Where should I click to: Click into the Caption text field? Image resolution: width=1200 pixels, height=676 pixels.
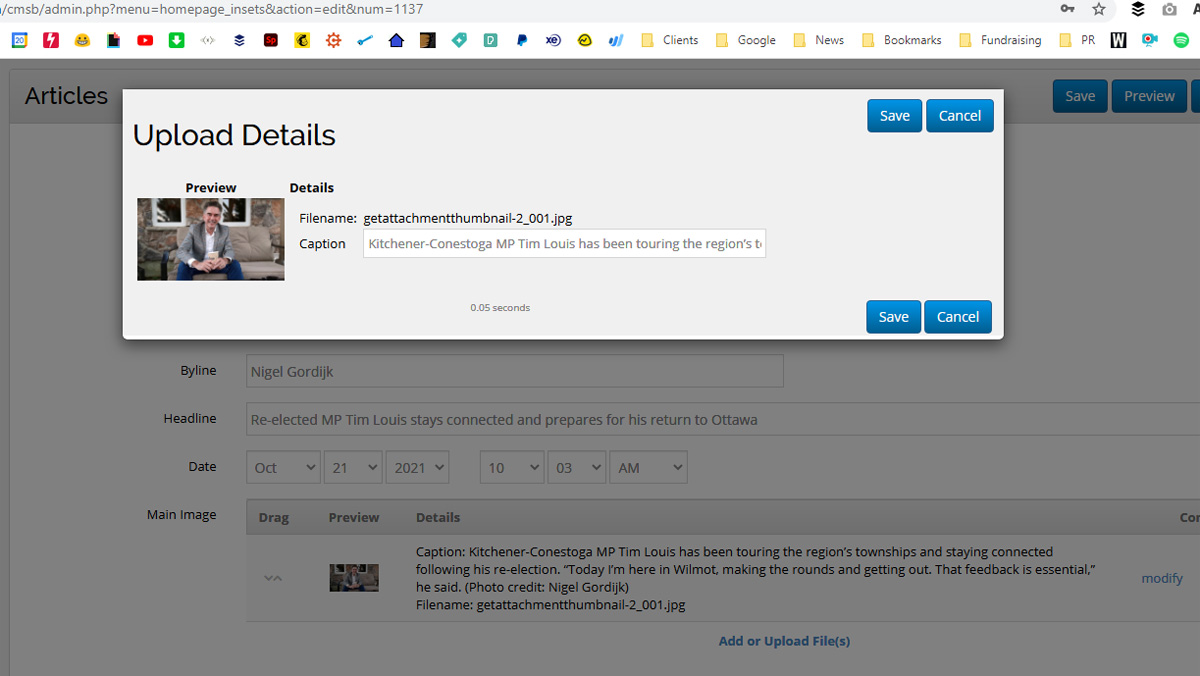[x=564, y=243]
